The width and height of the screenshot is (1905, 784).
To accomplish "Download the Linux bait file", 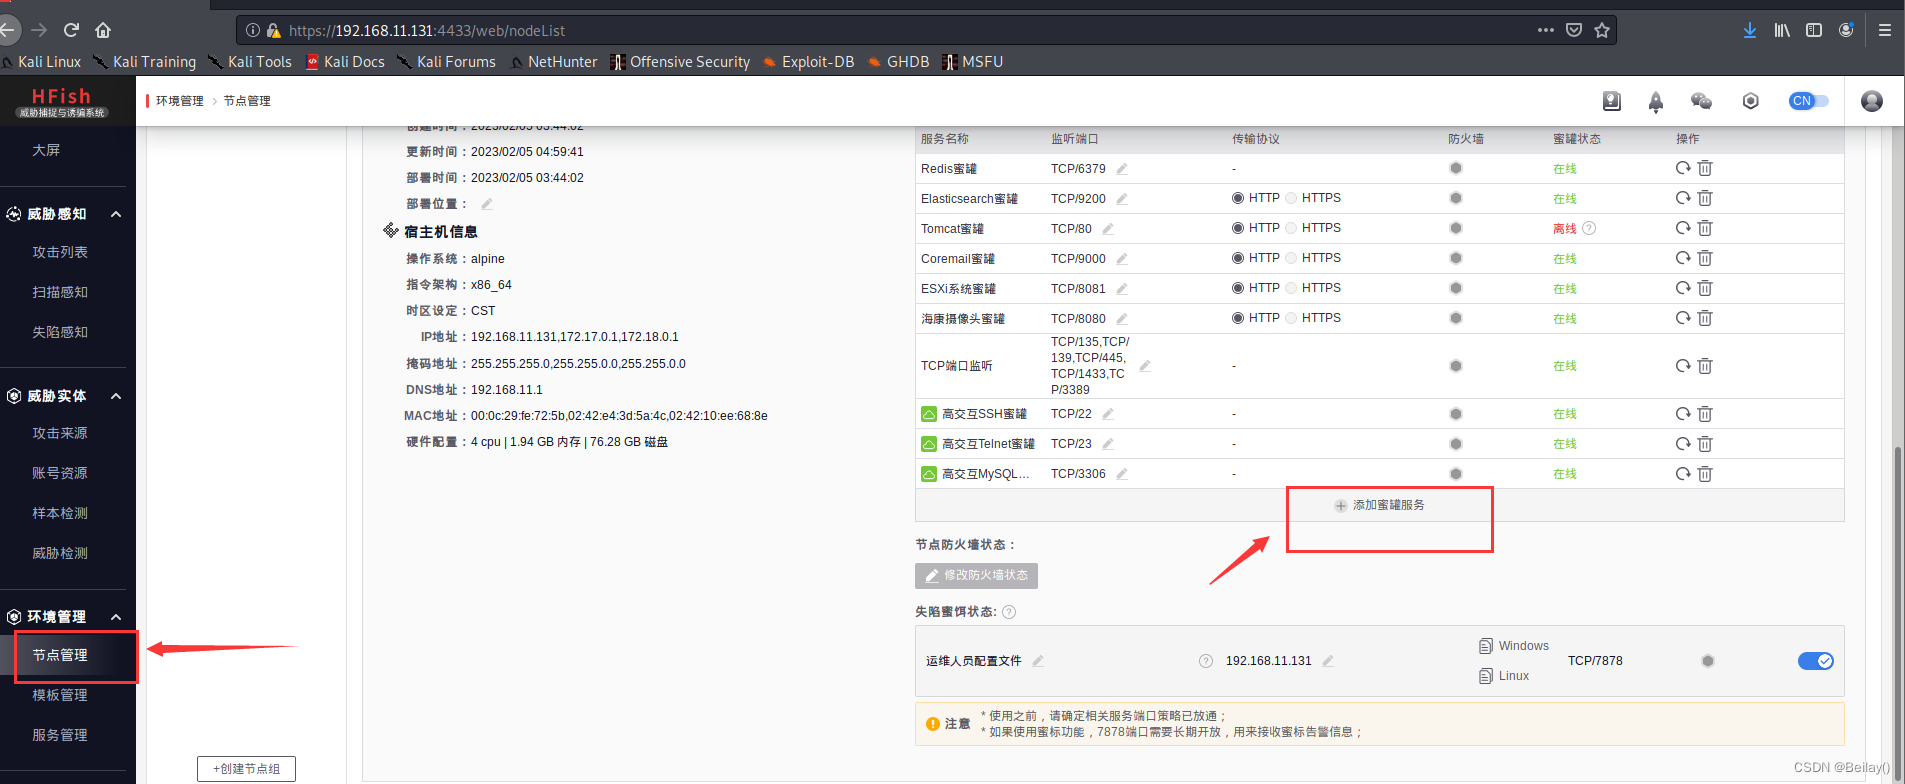I will click(1504, 676).
